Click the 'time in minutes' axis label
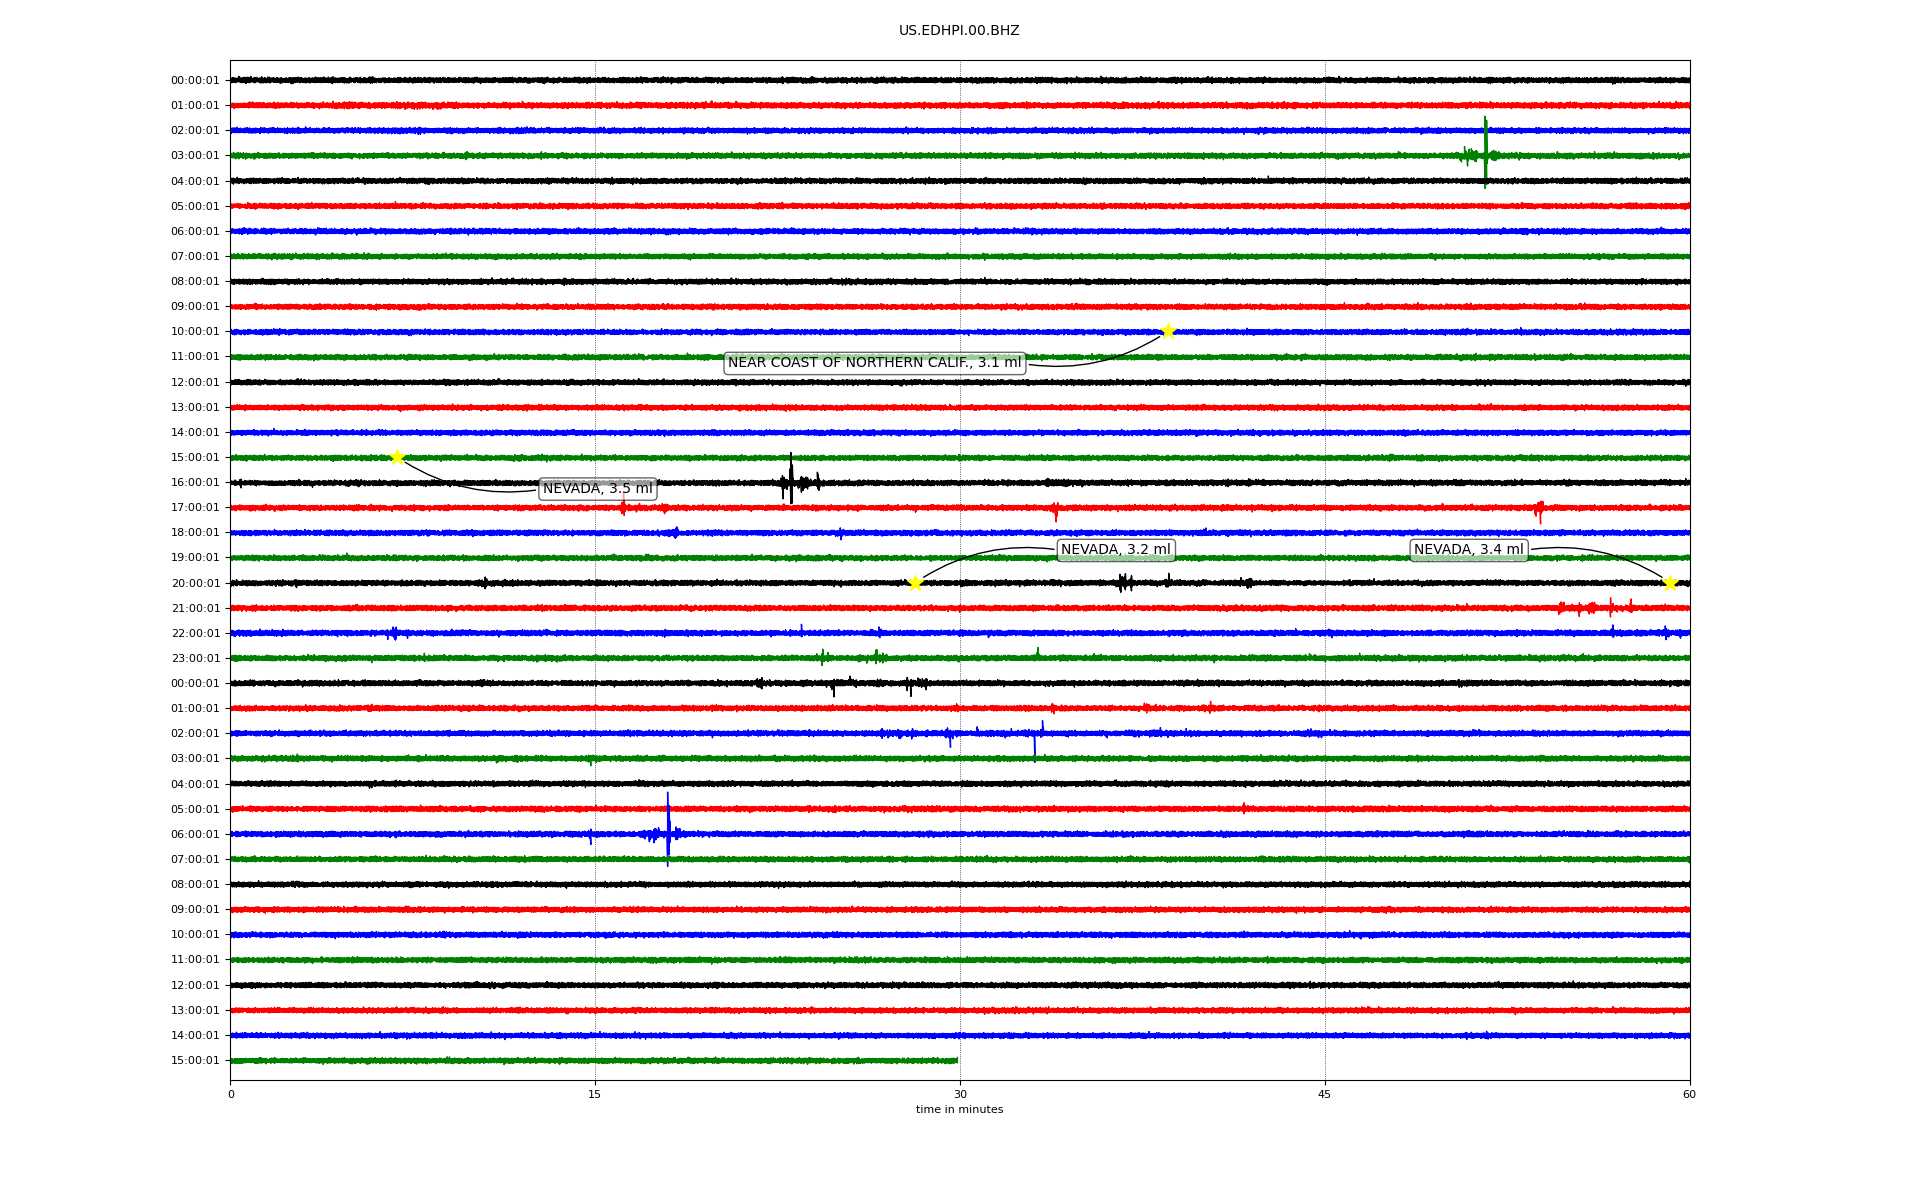The width and height of the screenshot is (1920, 1200). (959, 1110)
